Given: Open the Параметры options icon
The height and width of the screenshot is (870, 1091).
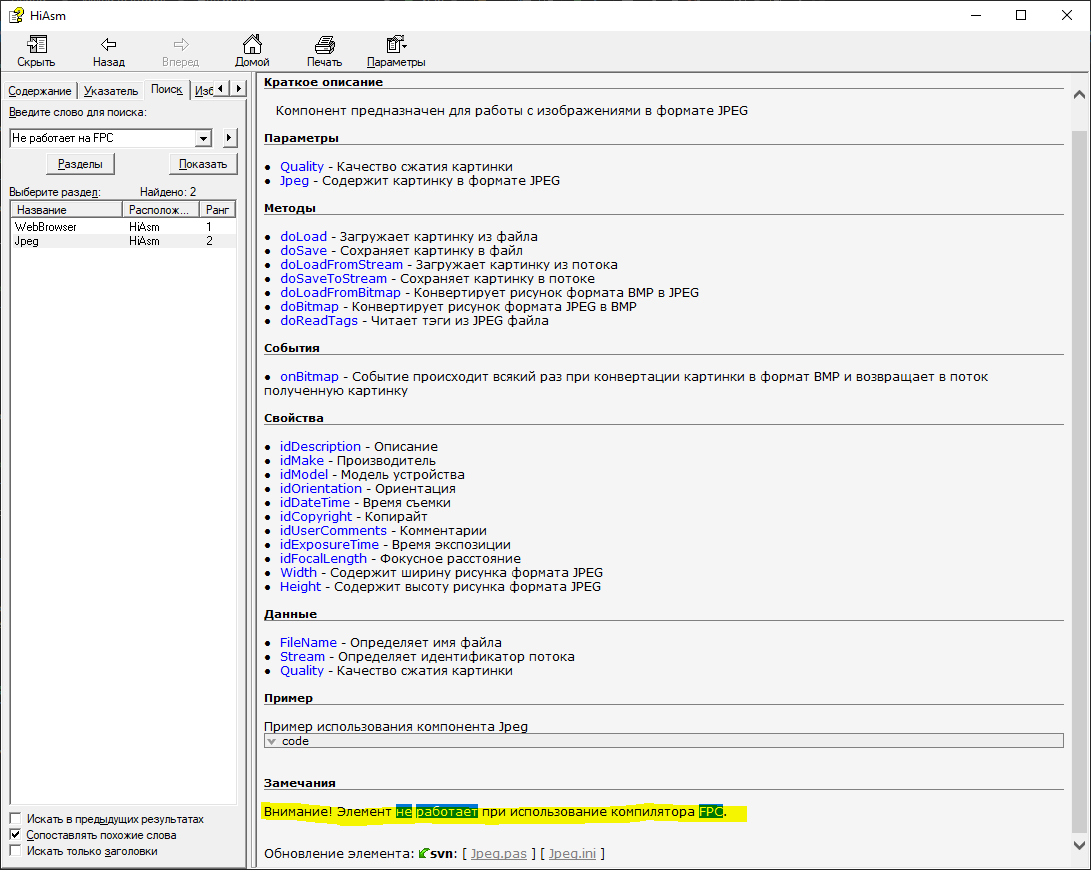Looking at the screenshot, I should [396, 45].
